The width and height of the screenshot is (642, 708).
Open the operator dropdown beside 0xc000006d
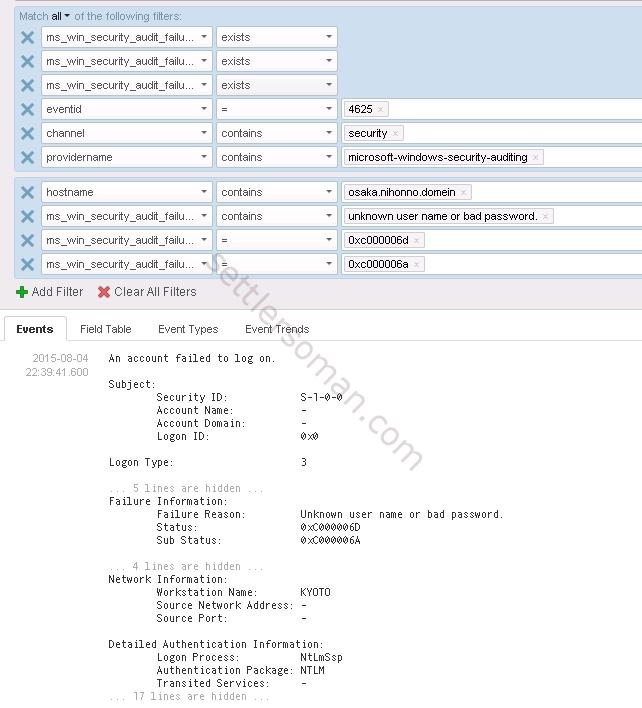[277, 240]
